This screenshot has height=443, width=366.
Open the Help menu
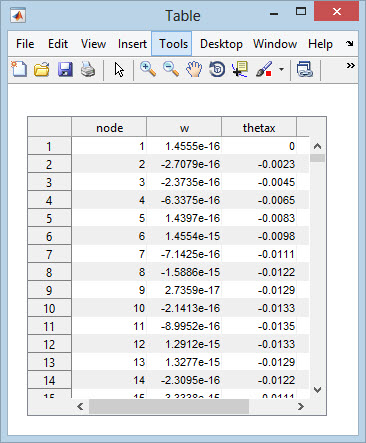(320, 44)
